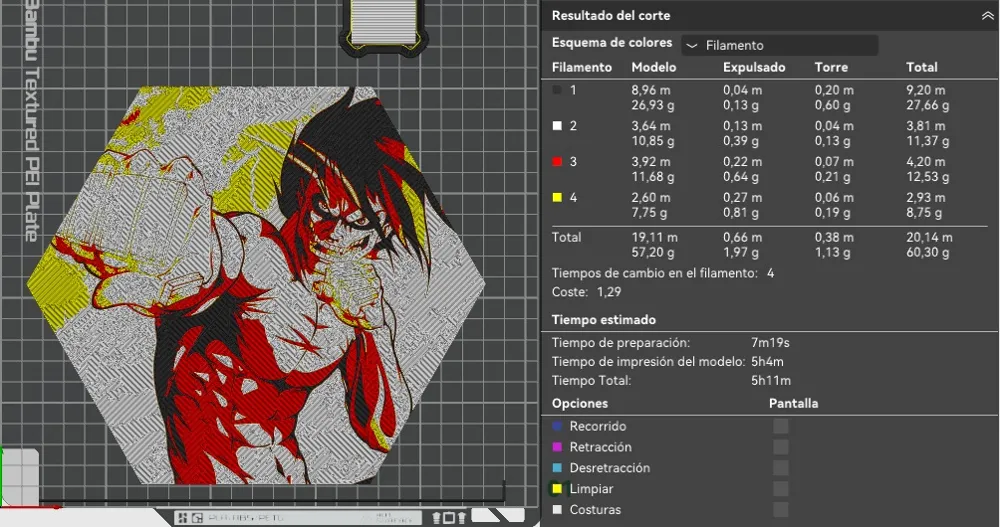Click the blue Recorrido color marker
The width and height of the screenshot is (1000, 527).
coord(557,426)
